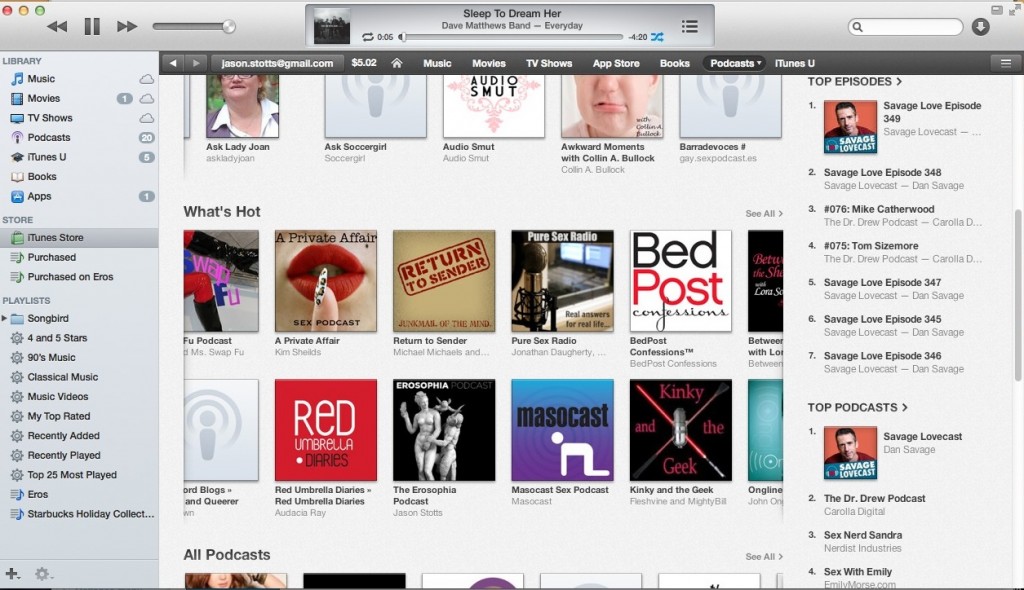The image size is (1024, 590).
Task: Click the $5.02 account balance
Action: pos(364,63)
